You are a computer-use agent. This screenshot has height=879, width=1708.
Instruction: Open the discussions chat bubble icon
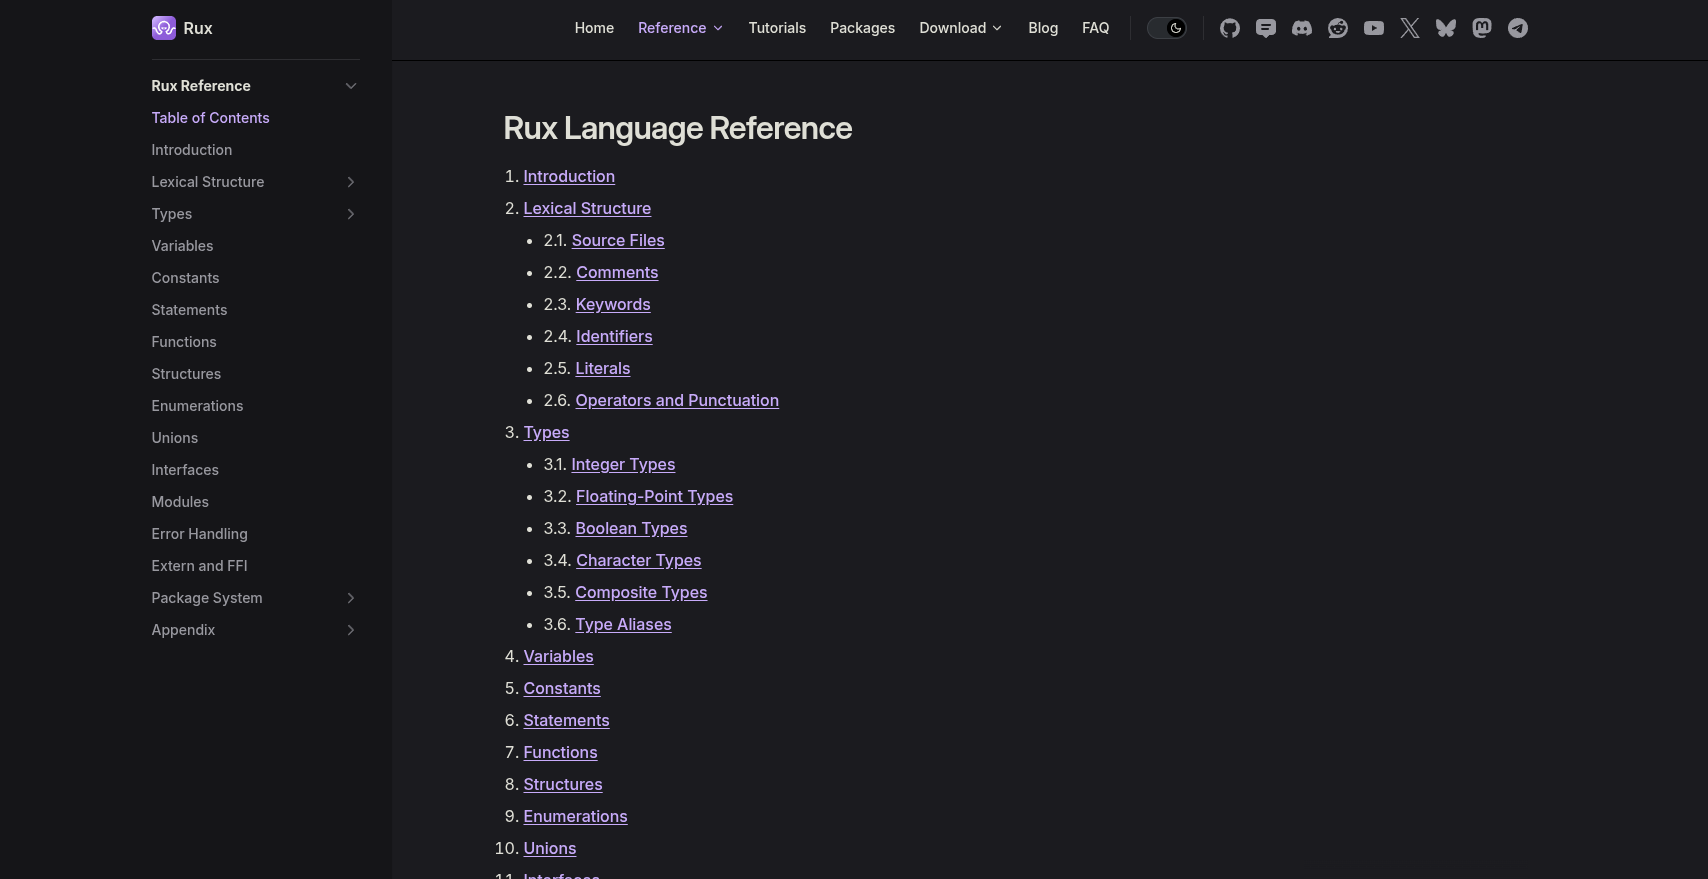tap(1266, 28)
